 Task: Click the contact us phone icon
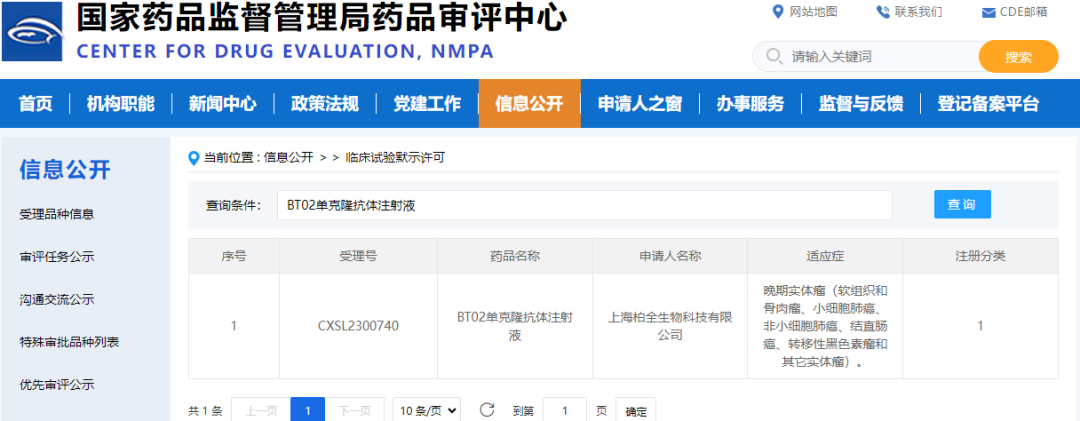click(x=882, y=12)
